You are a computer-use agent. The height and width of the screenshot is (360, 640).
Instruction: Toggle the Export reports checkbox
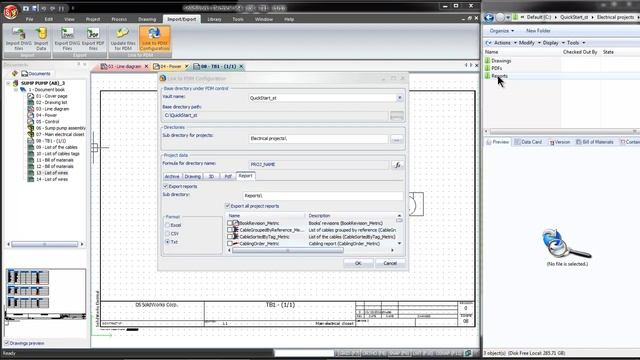[x=166, y=187]
